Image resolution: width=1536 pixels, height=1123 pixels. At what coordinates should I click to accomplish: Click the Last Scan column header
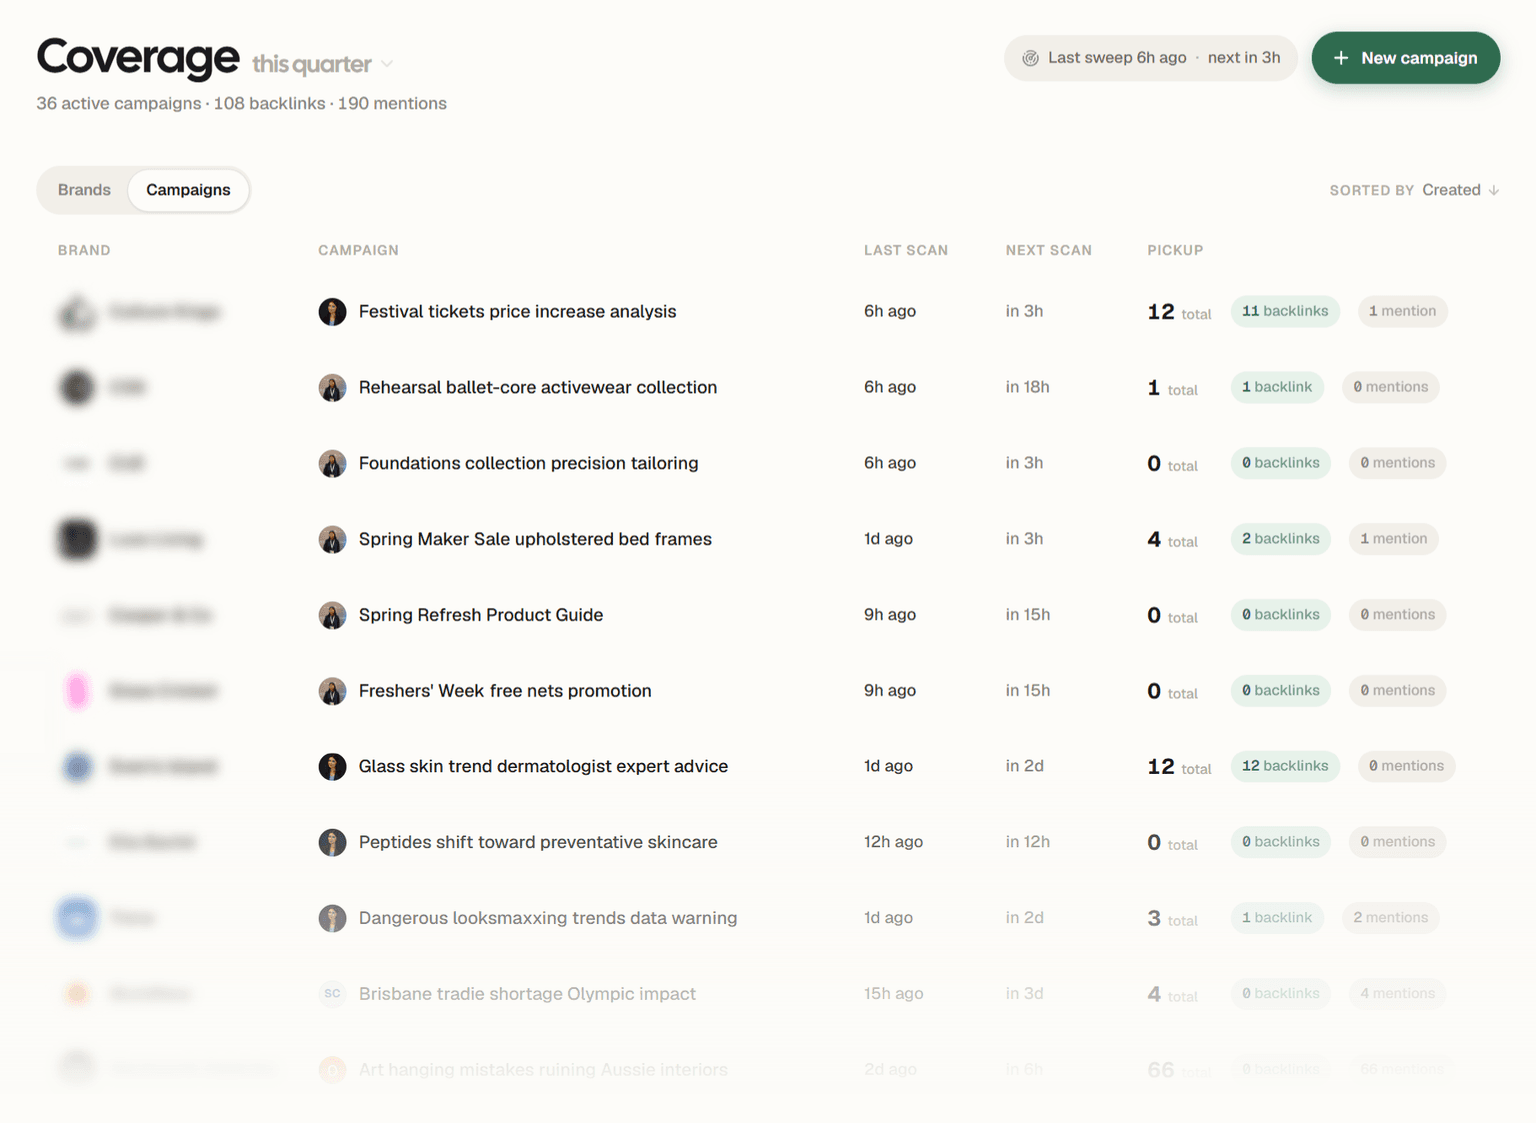tap(906, 251)
